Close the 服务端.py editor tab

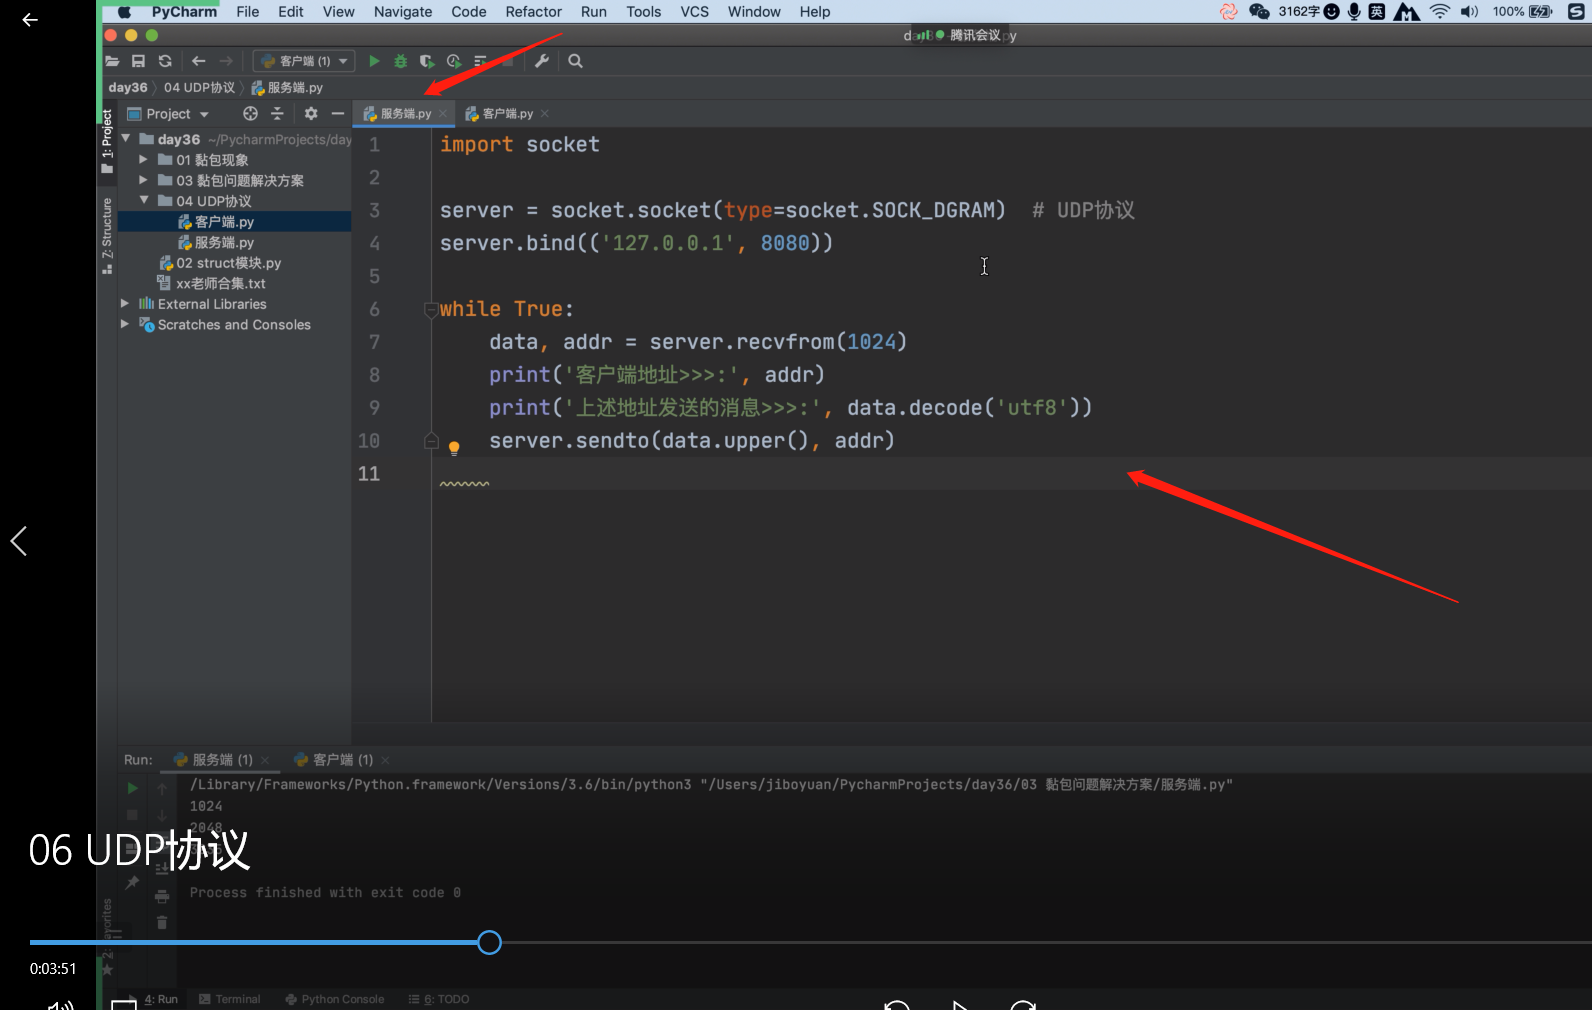[443, 114]
